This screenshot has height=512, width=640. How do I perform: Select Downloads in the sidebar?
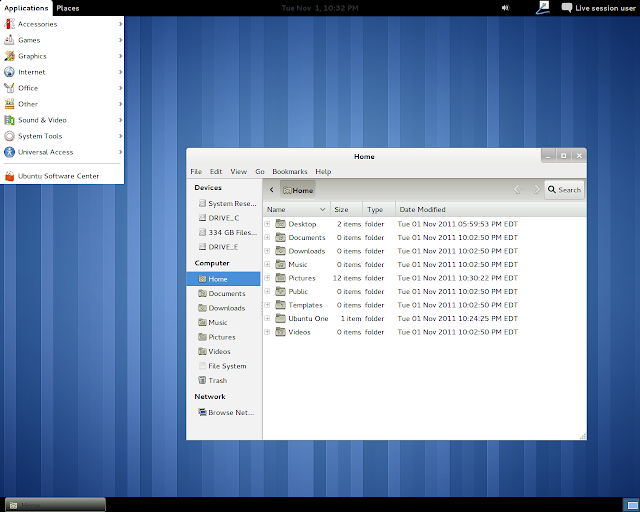coord(224,308)
